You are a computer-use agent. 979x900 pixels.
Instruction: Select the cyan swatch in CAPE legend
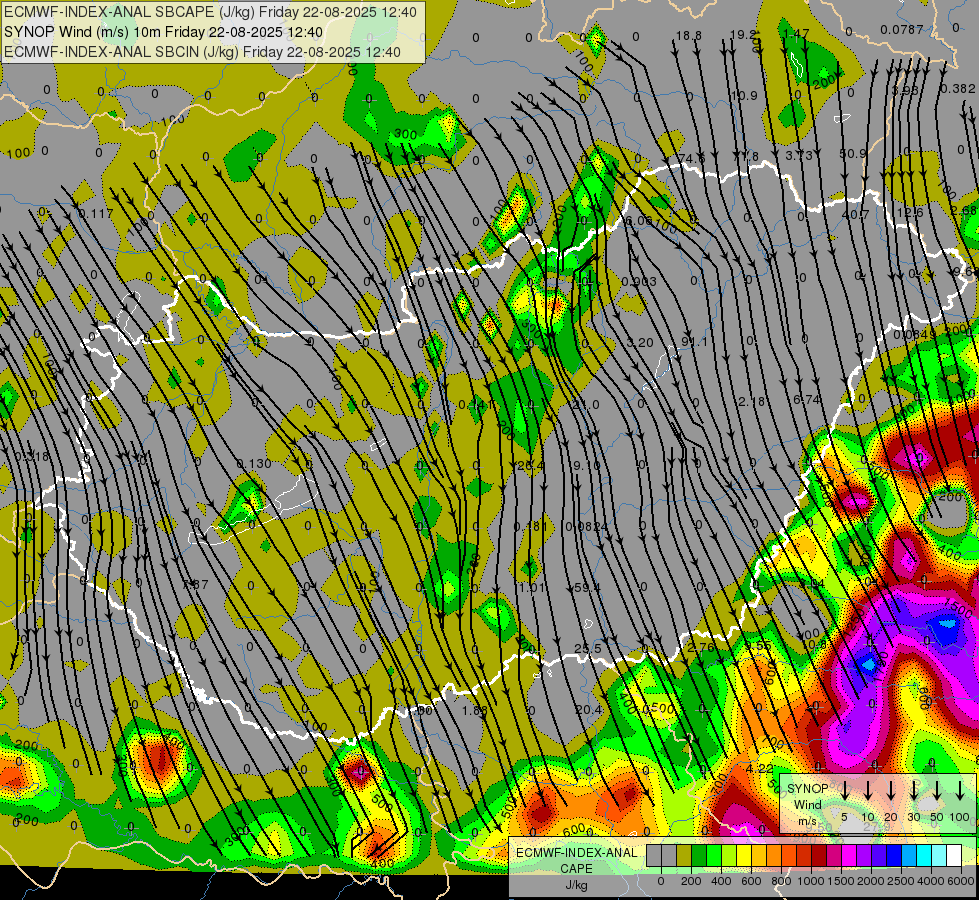point(923,856)
